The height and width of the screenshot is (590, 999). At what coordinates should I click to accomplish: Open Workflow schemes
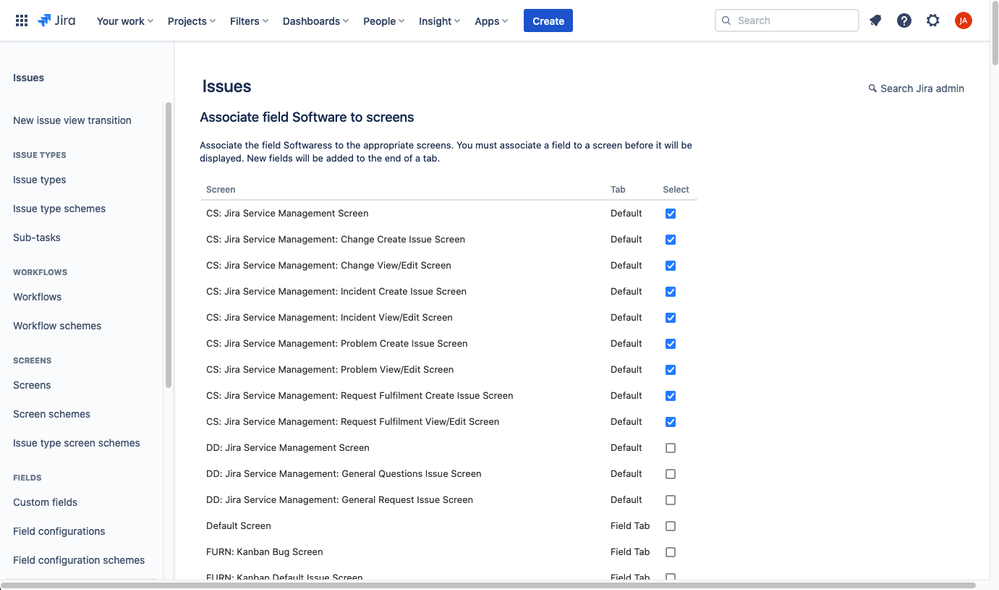[x=57, y=326]
